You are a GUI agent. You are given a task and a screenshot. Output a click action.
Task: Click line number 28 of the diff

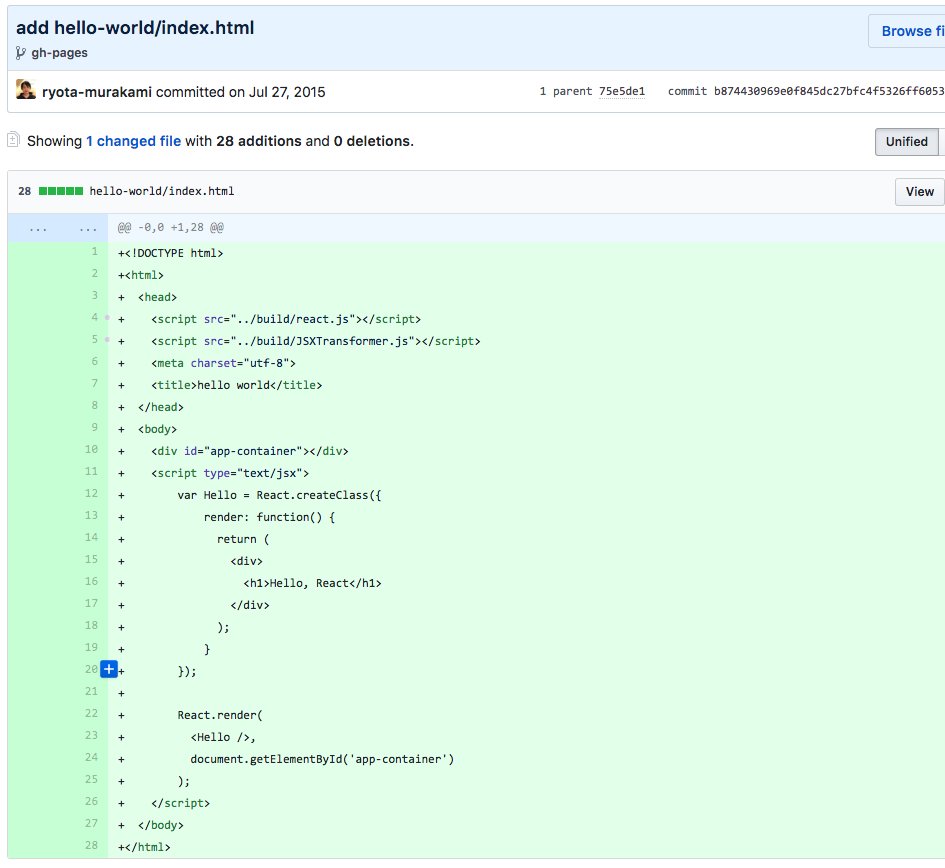91,845
